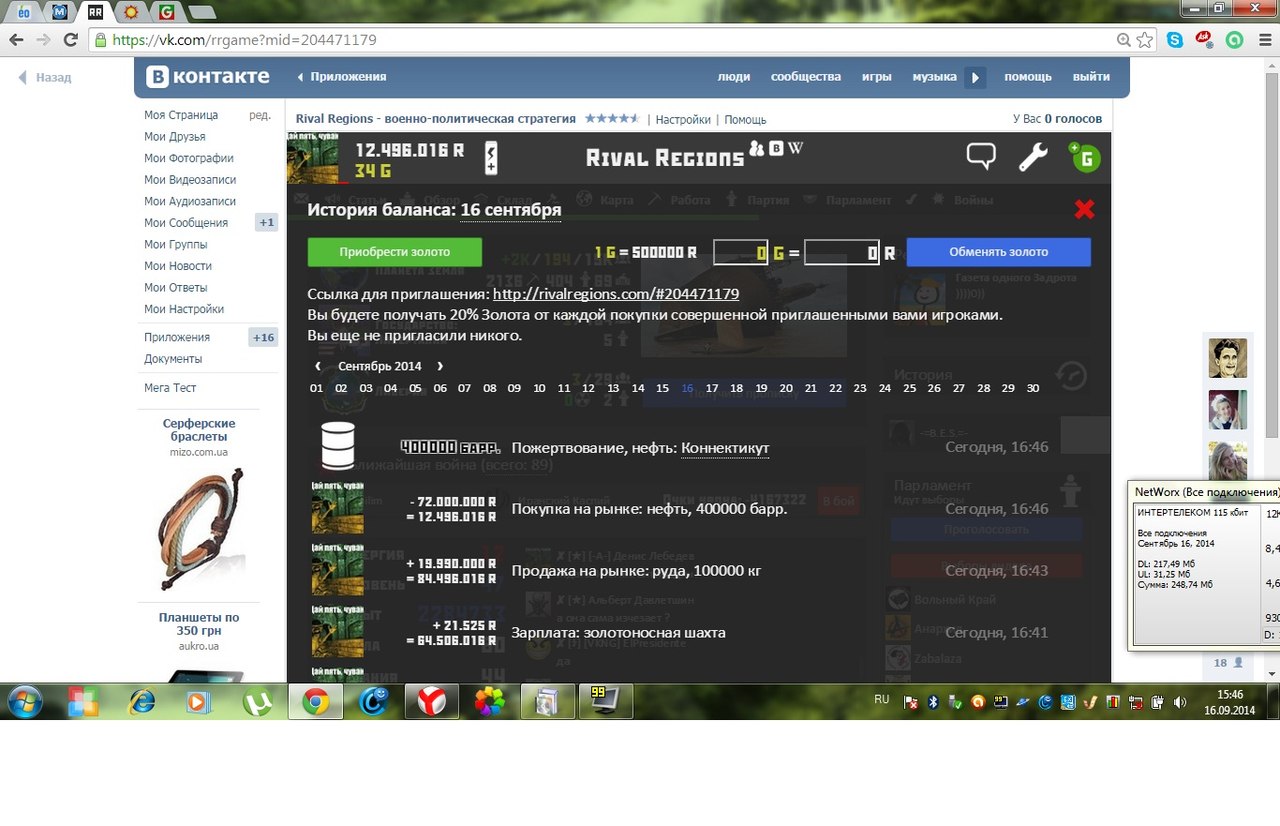Close the balance history with red X
Image resolution: width=1280 pixels, height=826 pixels.
coord(1084,209)
